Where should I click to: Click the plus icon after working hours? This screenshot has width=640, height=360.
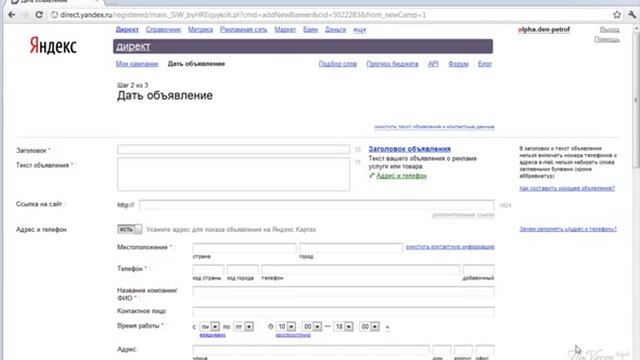pos(387,327)
